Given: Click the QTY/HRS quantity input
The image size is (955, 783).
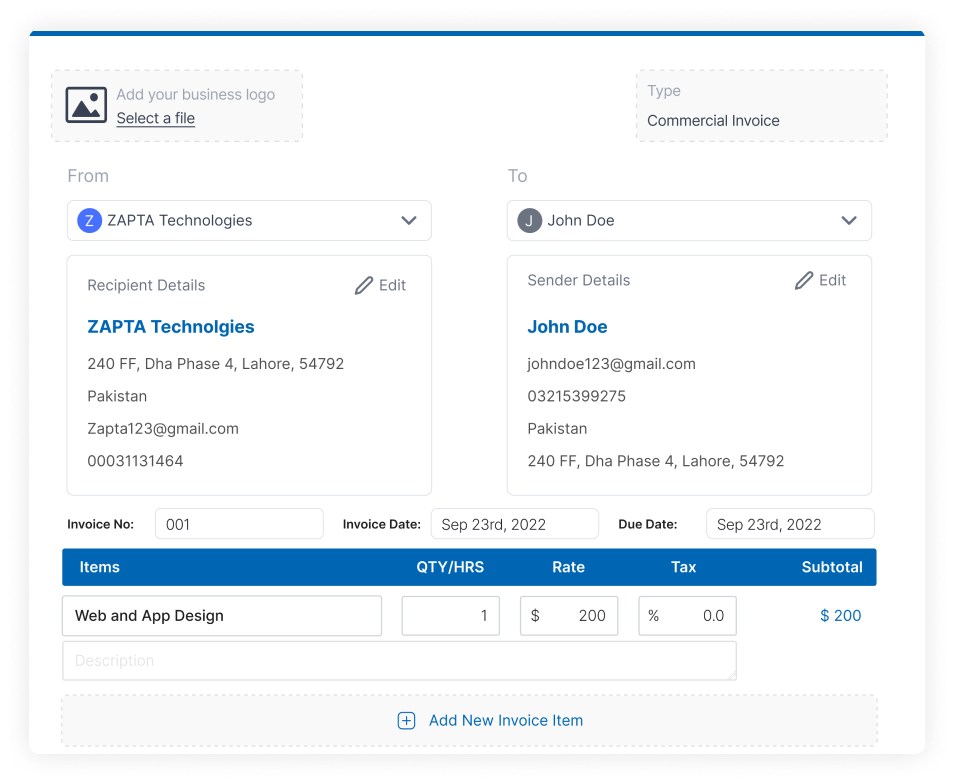Looking at the screenshot, I should pos(450,616).
